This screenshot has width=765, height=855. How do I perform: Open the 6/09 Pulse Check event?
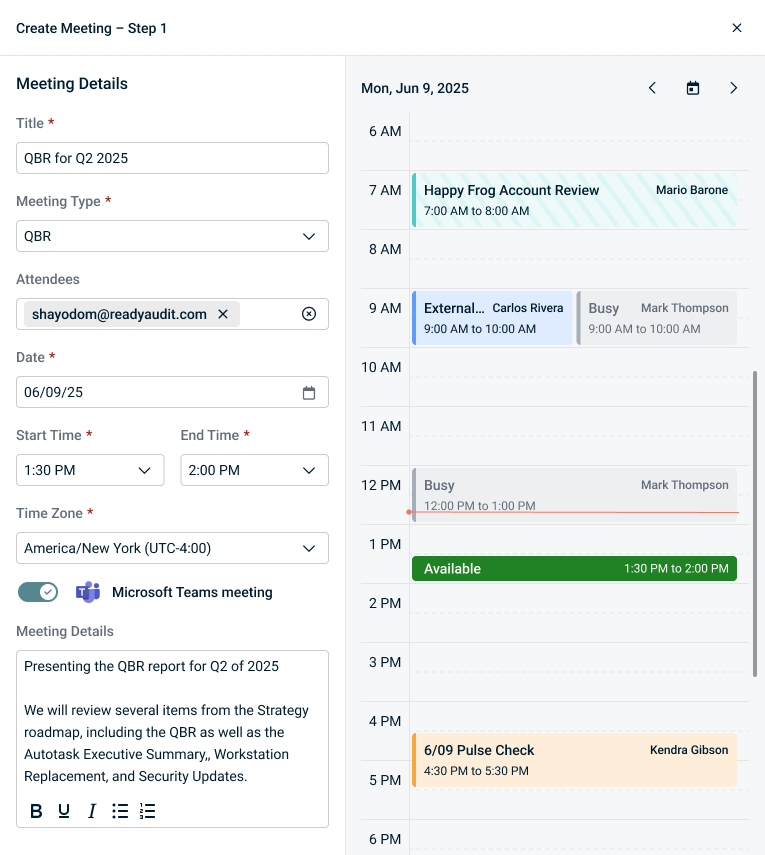point(574,760)
